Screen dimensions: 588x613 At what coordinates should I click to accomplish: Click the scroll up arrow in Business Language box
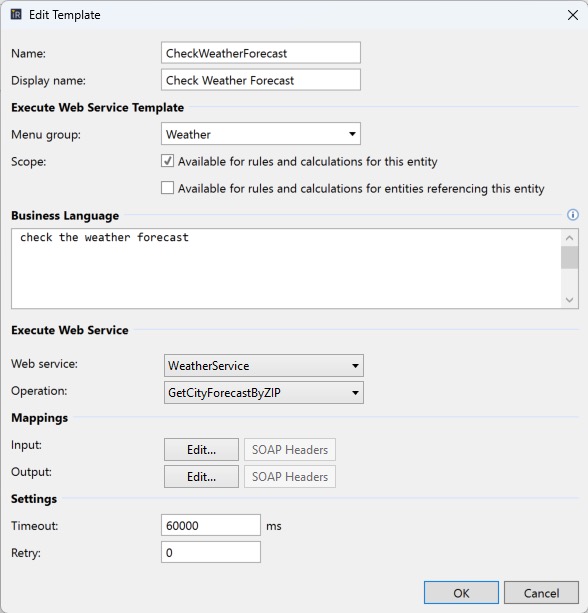[x=569, y=238]
